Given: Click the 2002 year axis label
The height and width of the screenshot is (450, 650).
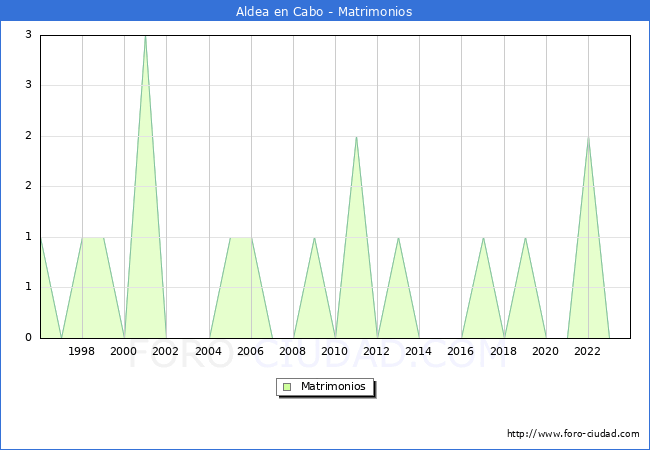Looking at the screenshot, I should (x=166, y=351).
